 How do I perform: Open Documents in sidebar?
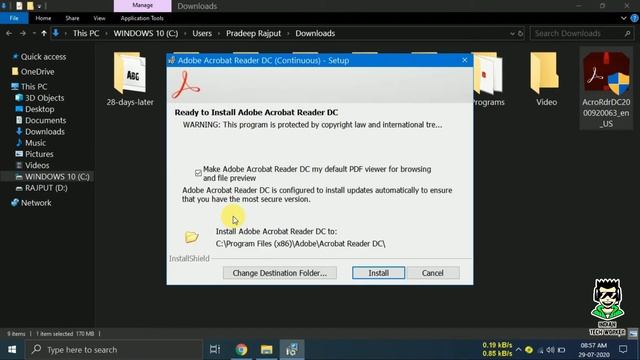(x=45, y=120)
